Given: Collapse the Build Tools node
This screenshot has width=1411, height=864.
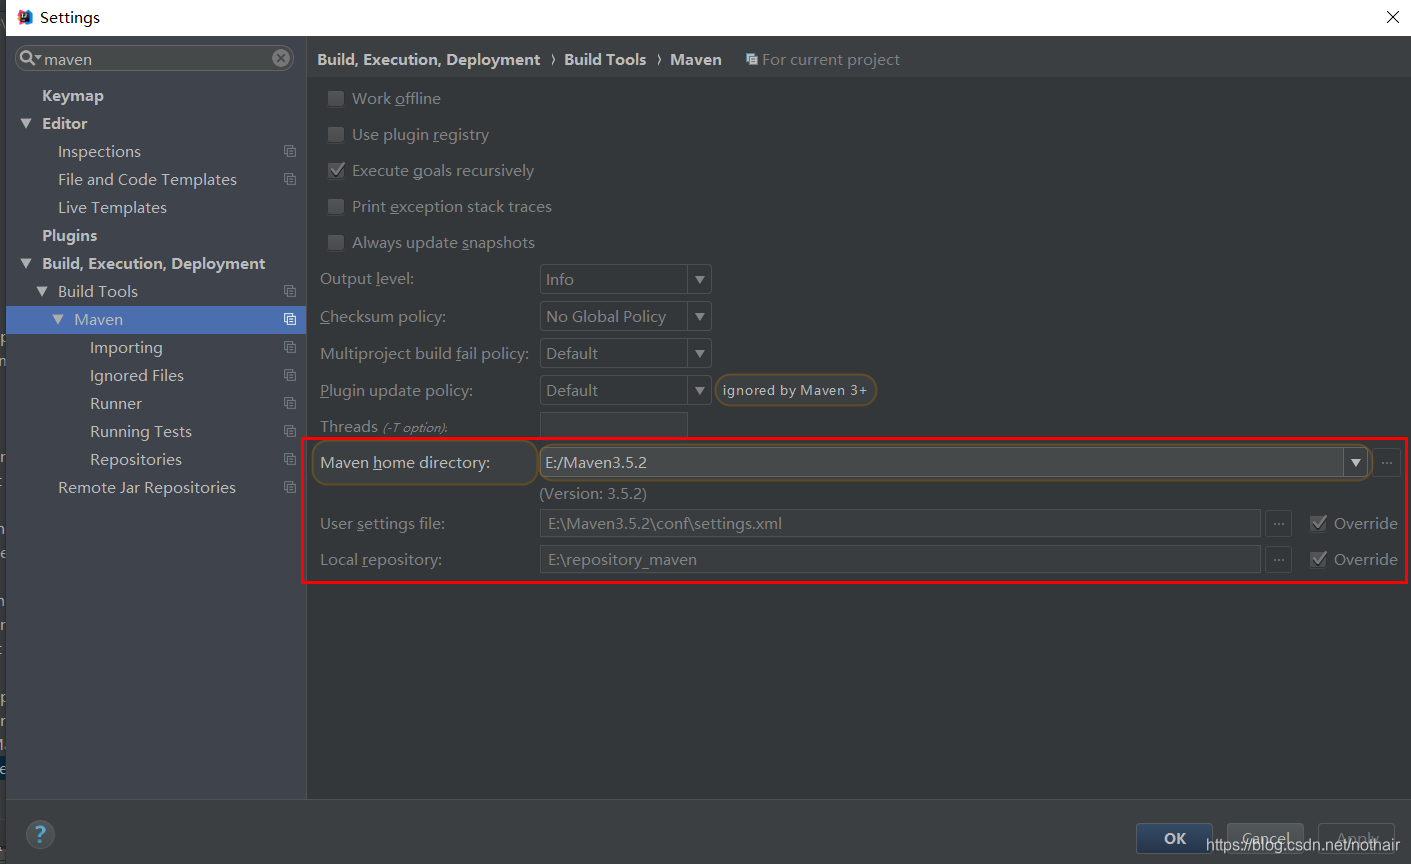Looking at the screenshot, I should 42,291.
